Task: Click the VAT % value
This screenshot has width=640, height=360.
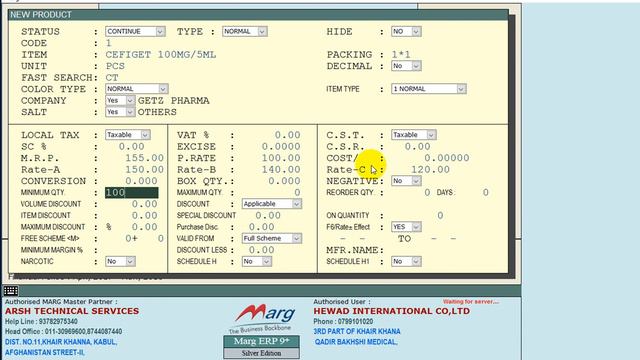Action: [287, 135]
